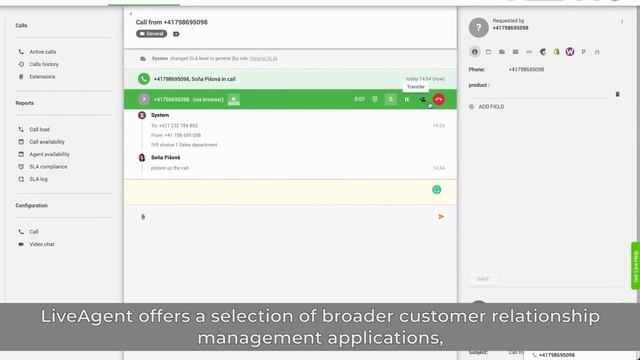
Task: Click the phone value +41798695098 in contact details
Action: click(526, 69)
